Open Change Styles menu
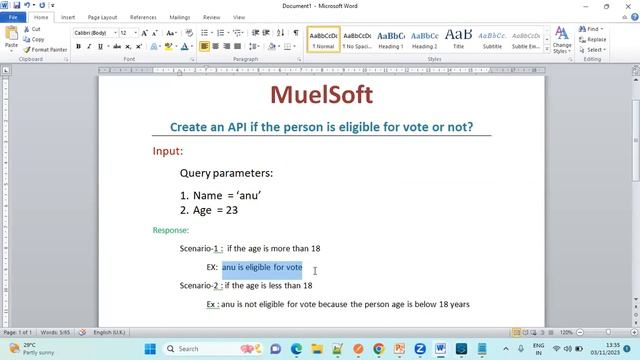 tap(562, 40)
